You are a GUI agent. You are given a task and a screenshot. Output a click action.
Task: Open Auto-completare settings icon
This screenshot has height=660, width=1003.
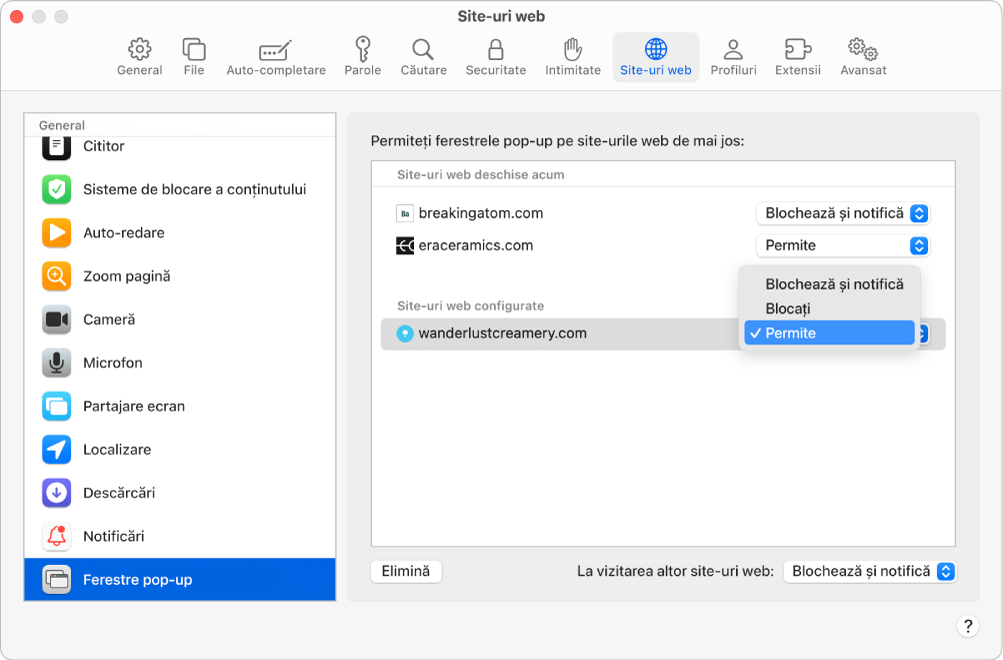(276, 50)
